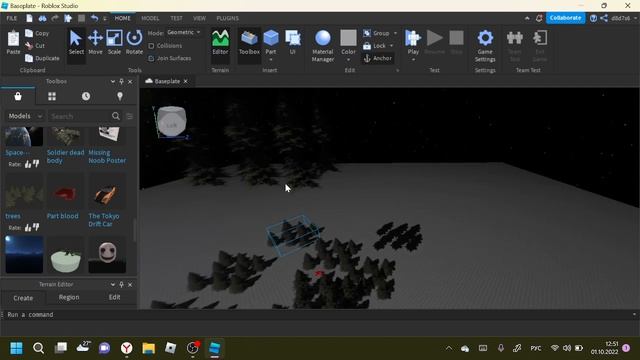
Task: Copy the selection
Action: click(37, 33)
